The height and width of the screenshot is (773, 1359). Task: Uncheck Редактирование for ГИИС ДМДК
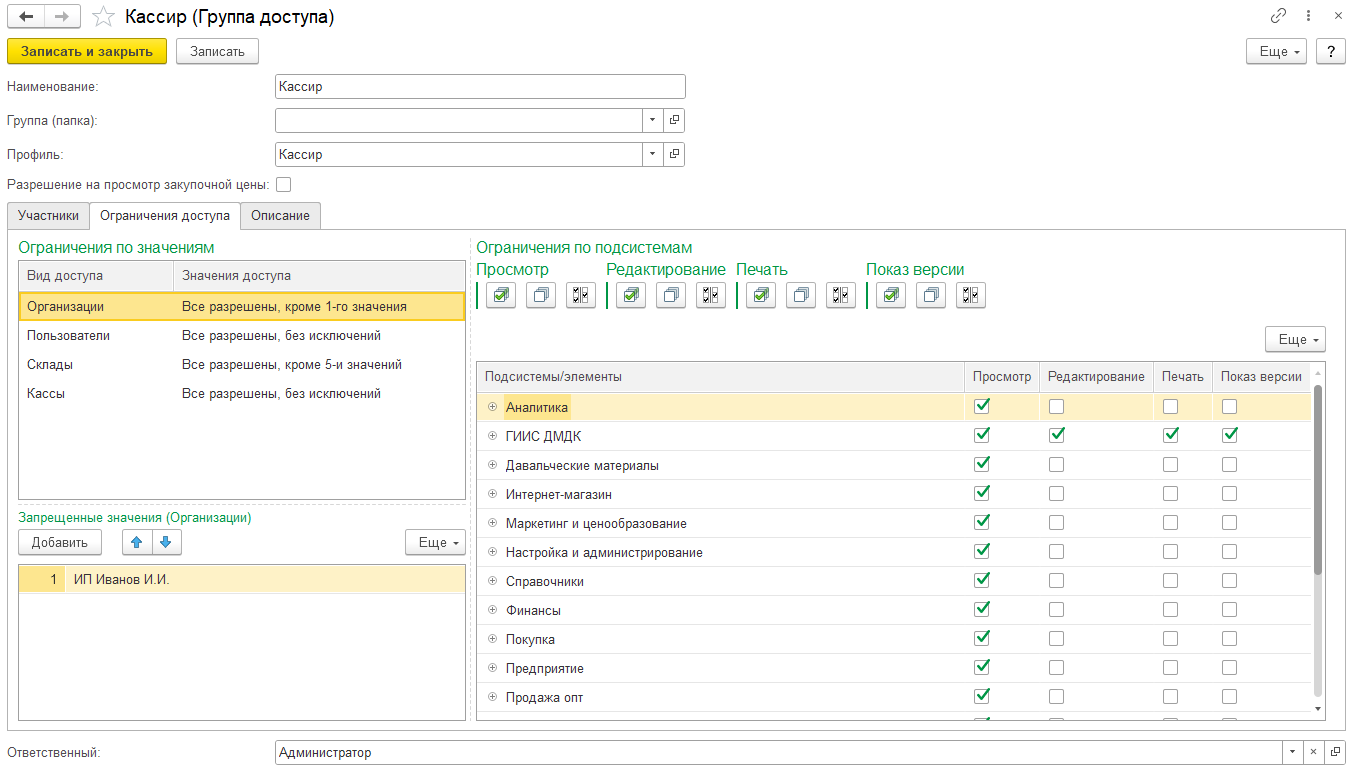pyautogui.click(x=1056, y=435)
